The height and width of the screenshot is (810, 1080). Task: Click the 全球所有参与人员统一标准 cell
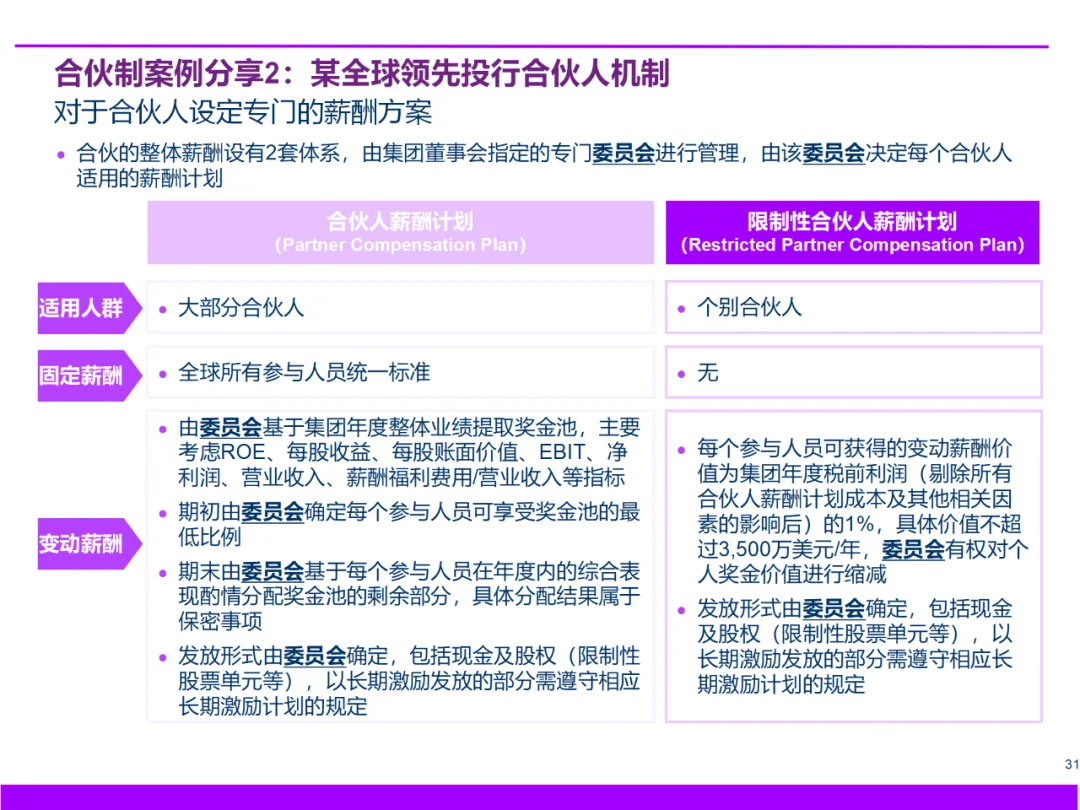pos(400,373)
